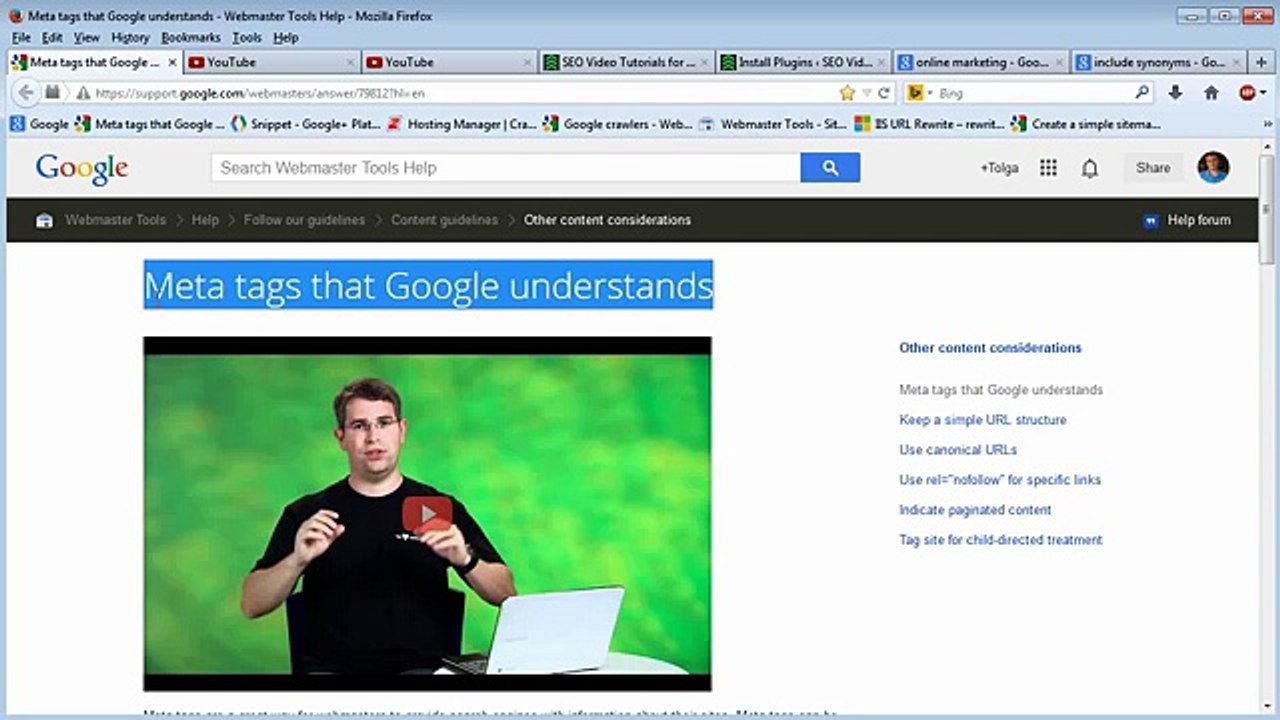This screenshot has height=720, width=1280.
Task: Click the vertical page scrollbar thumb
Action: [1267, 209]
